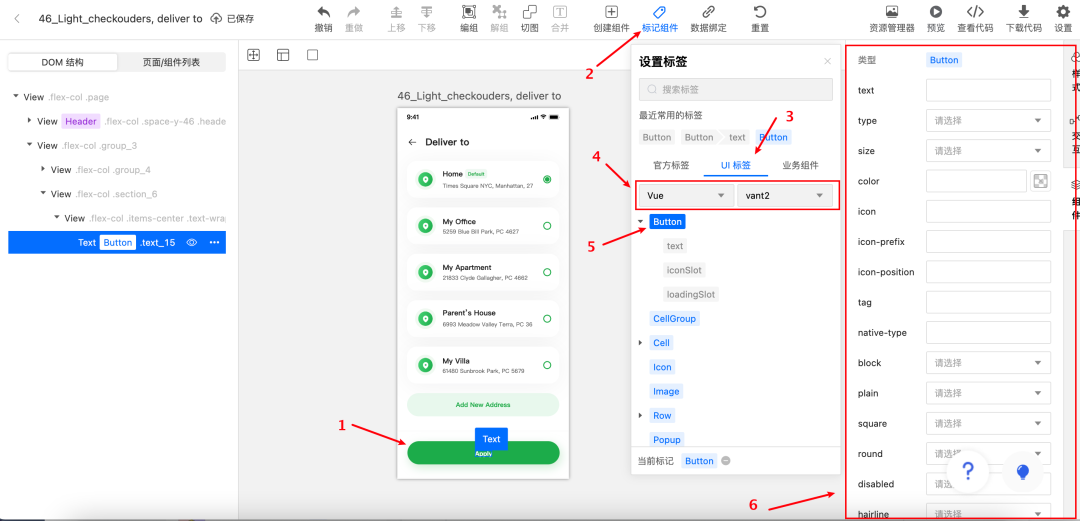Switch to 官方标签 tab
The width and height of the screenshot is (1080, 521).
click(671, 165)
